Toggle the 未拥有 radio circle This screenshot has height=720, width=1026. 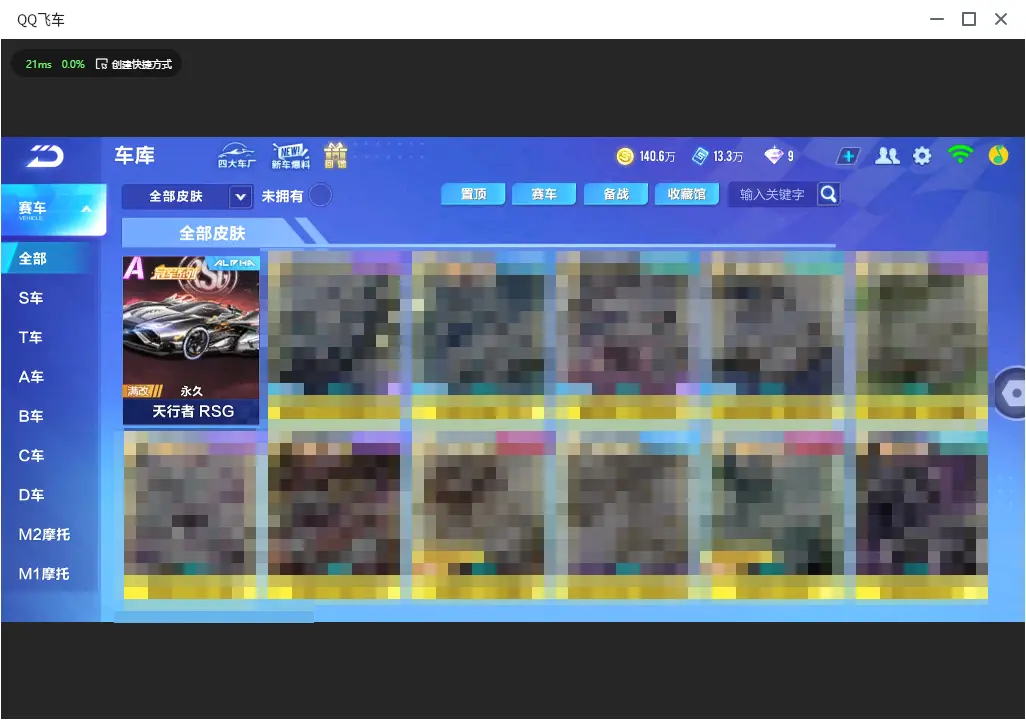320,195
